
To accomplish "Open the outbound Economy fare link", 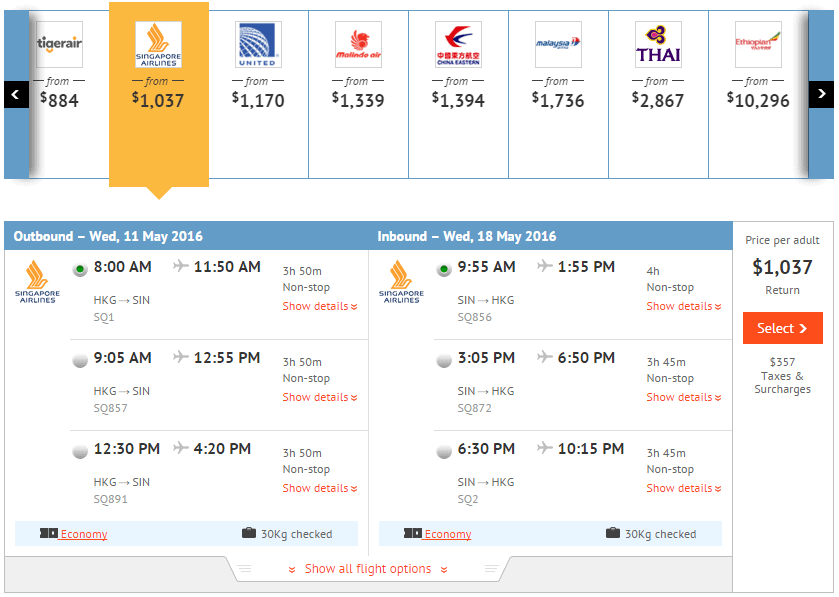I will point(84,534).
